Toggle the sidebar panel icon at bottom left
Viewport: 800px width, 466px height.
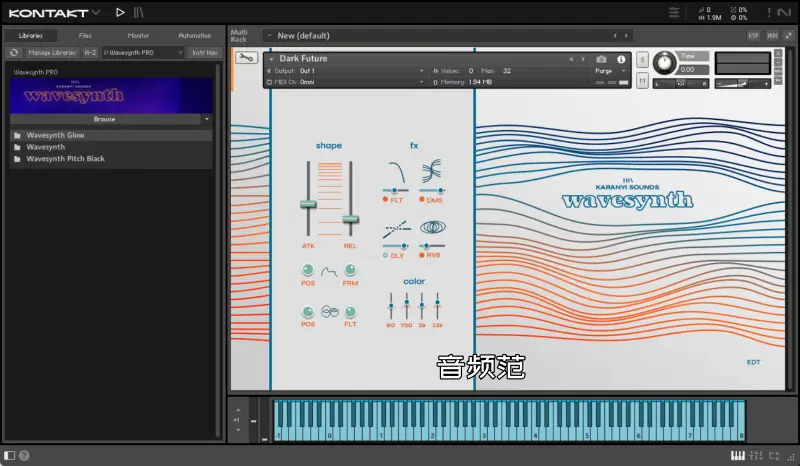9,455
